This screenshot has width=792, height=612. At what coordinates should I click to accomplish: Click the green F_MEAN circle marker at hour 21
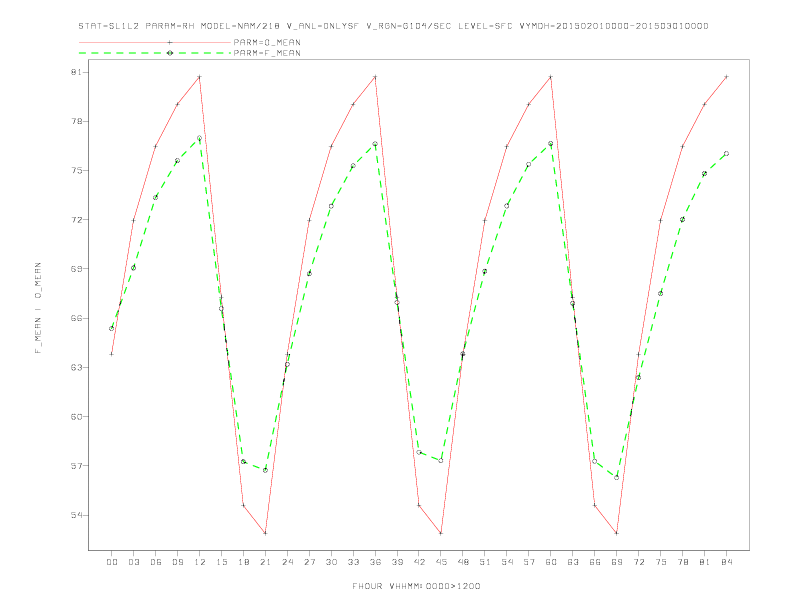[265, 470]
